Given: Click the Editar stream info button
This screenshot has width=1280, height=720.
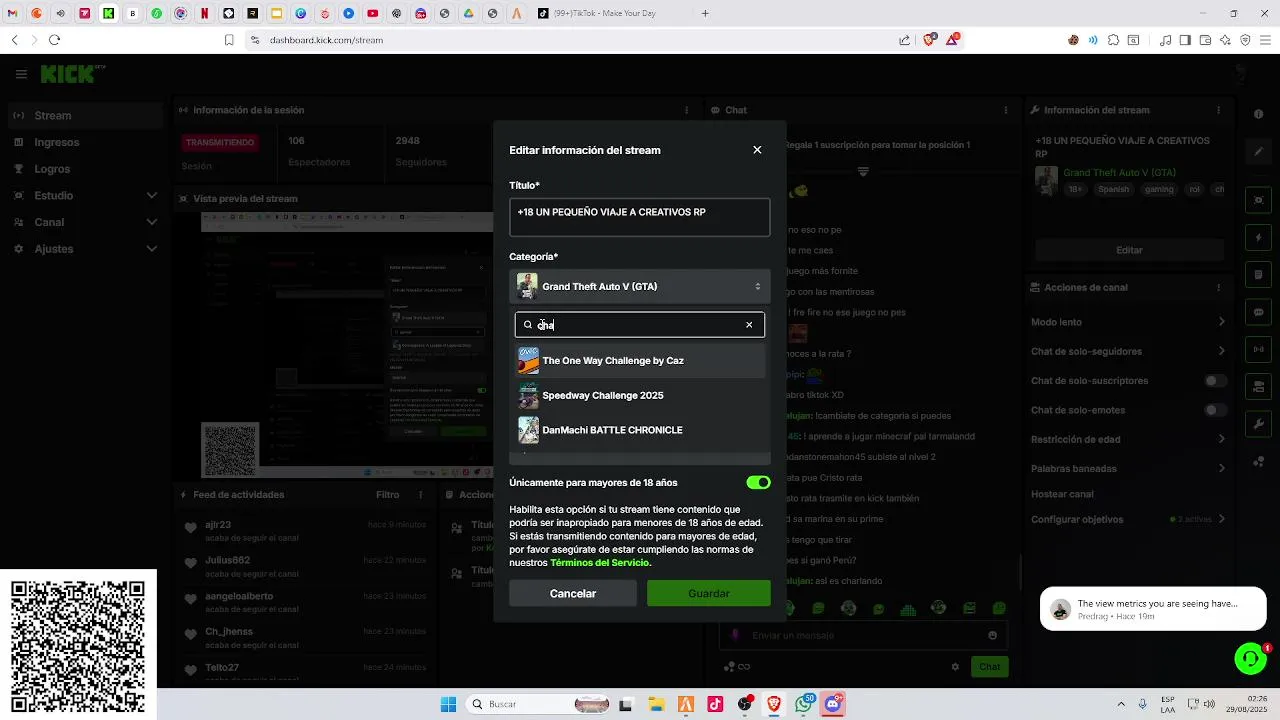Looking at the screenshot, I should [x=1129, y=250].
